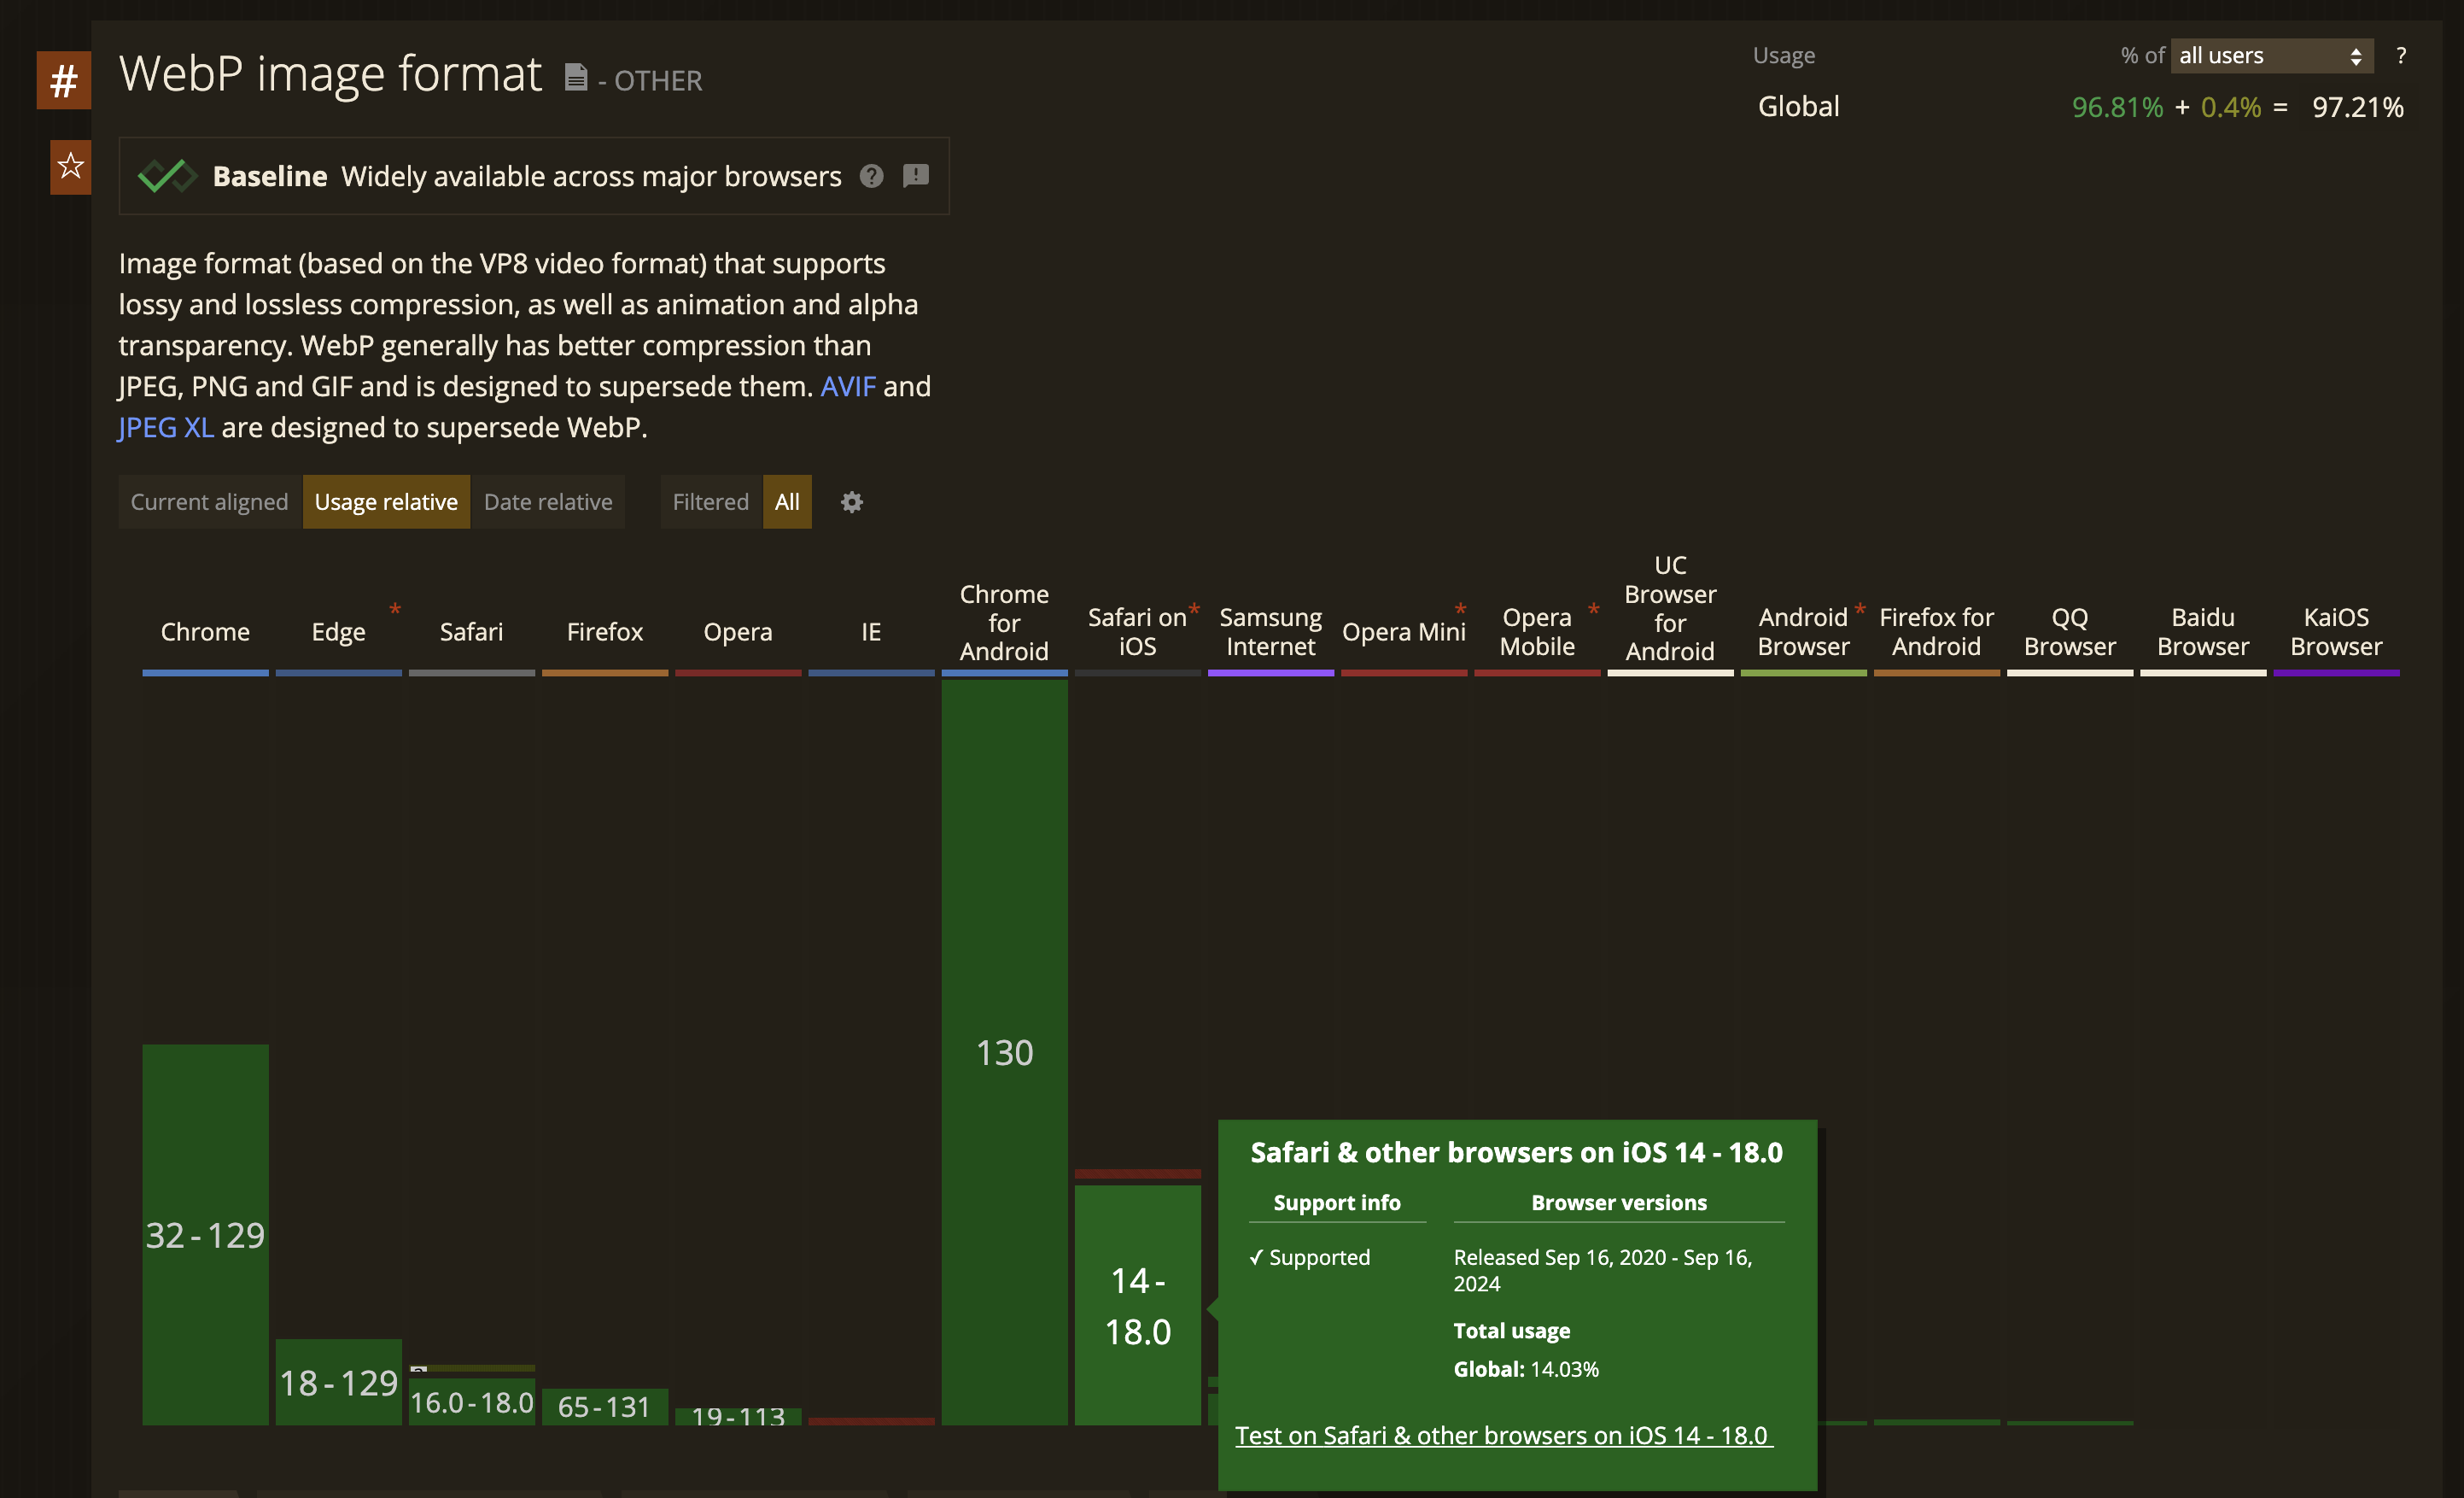
Task: Click KaiOS Browser column header
Action: point(2336,632)
